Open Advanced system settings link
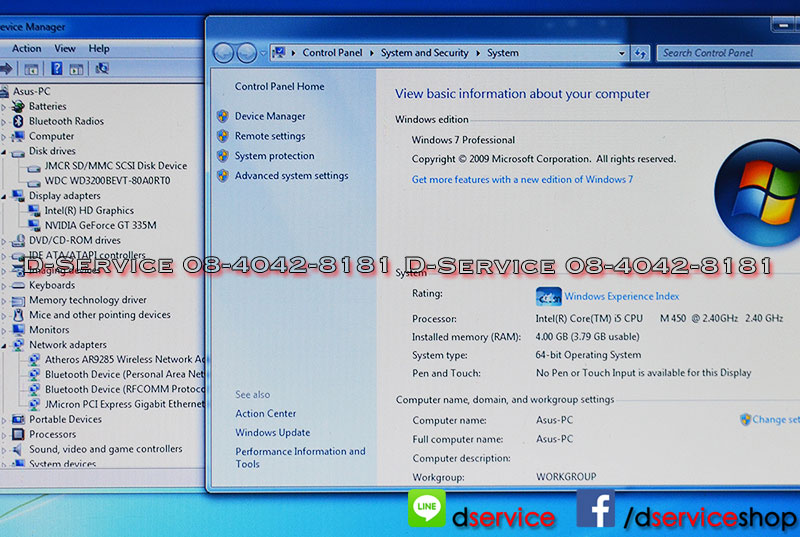Viewport: 800px width, 537px height. tap(291, 175)
